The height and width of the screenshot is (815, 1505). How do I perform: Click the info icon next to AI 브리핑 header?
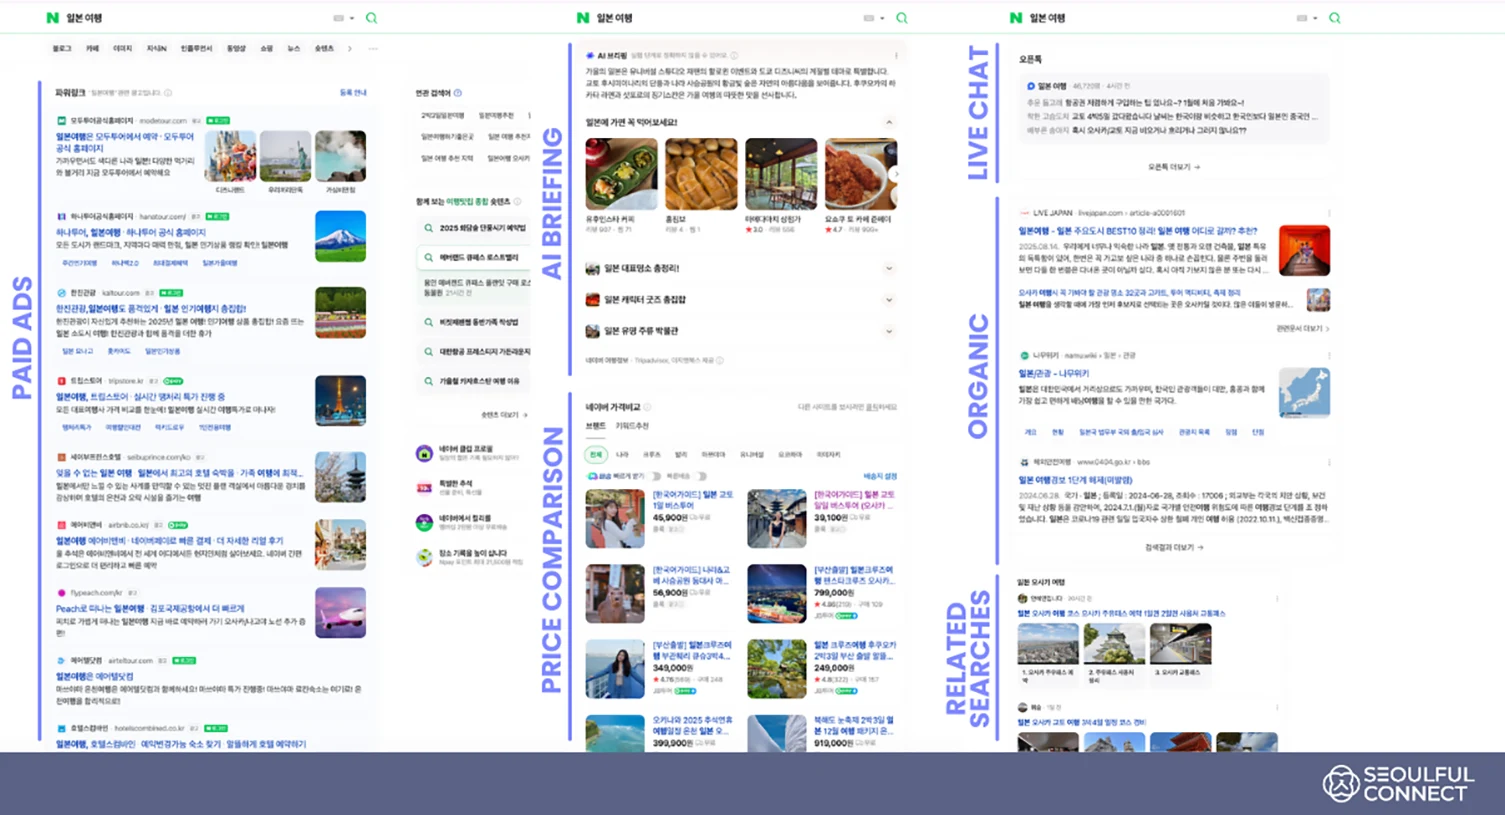[x=734, y=55]
